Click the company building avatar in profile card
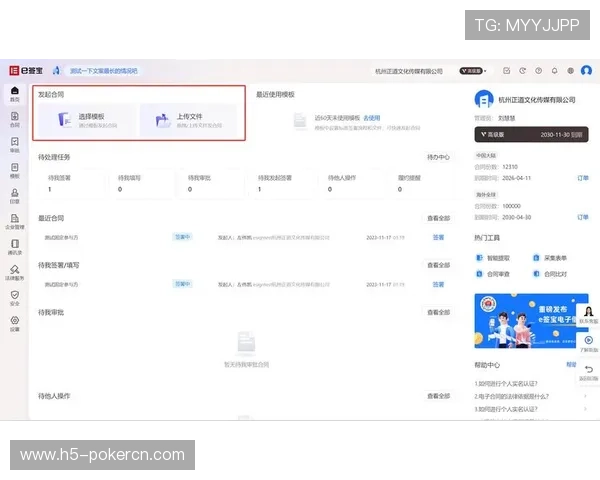This screenshot has width=600, height=480. tap(484, 100)
